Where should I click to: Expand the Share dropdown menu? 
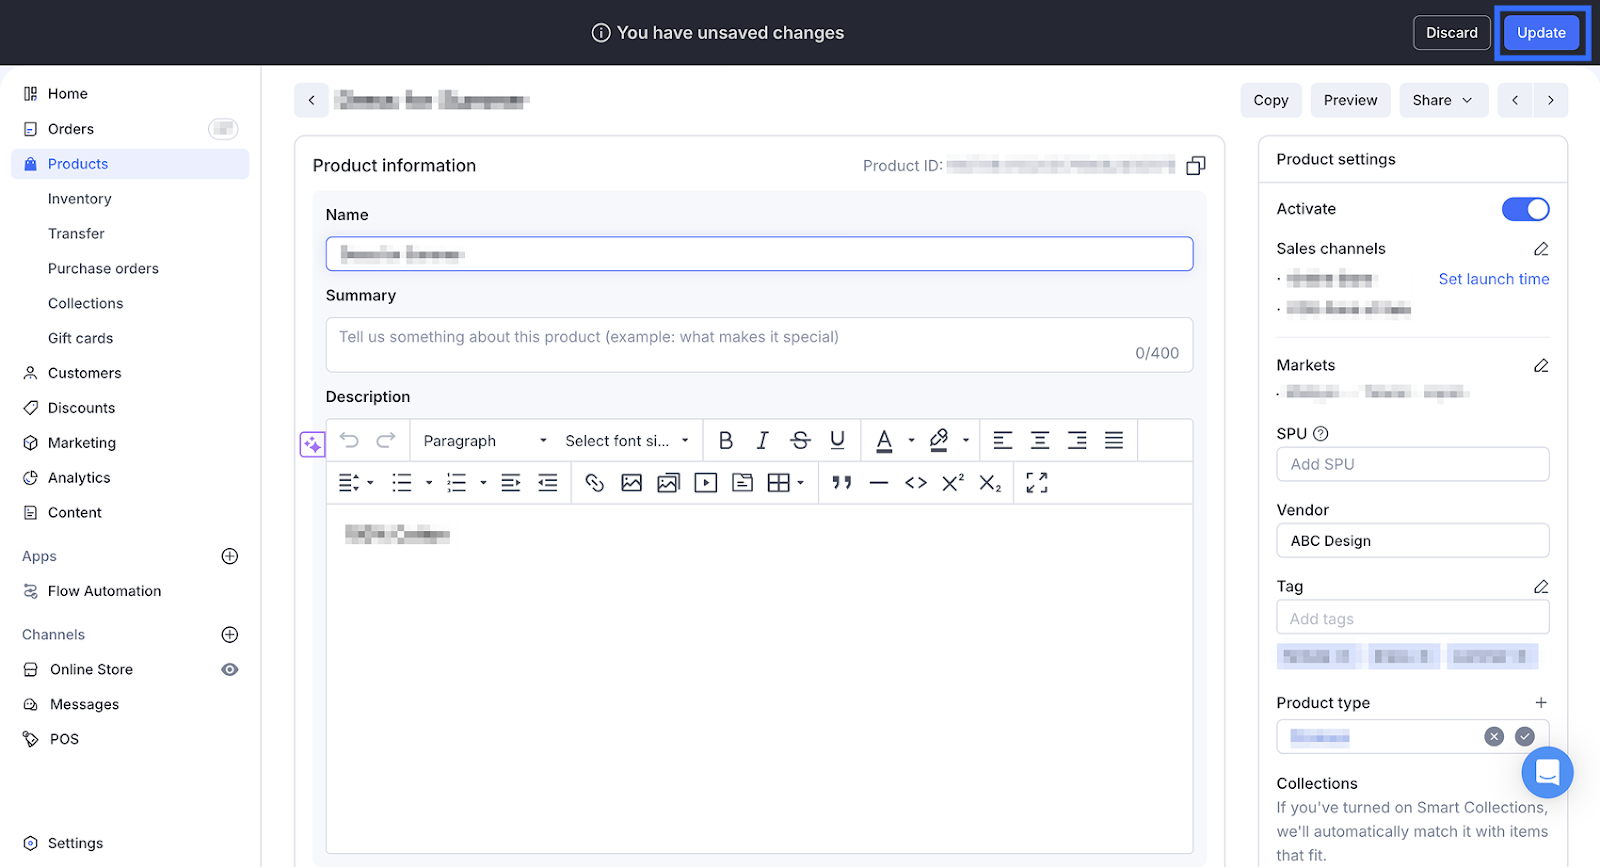(1442, 100)
